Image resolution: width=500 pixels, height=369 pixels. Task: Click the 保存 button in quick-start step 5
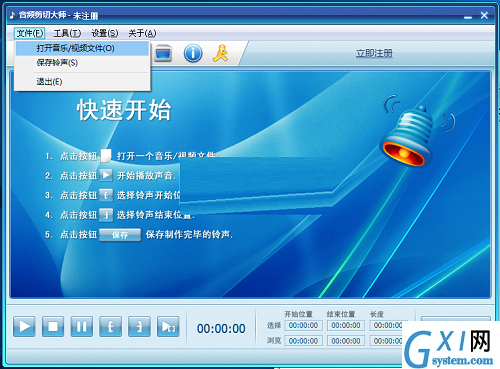[x=120, y=235]
